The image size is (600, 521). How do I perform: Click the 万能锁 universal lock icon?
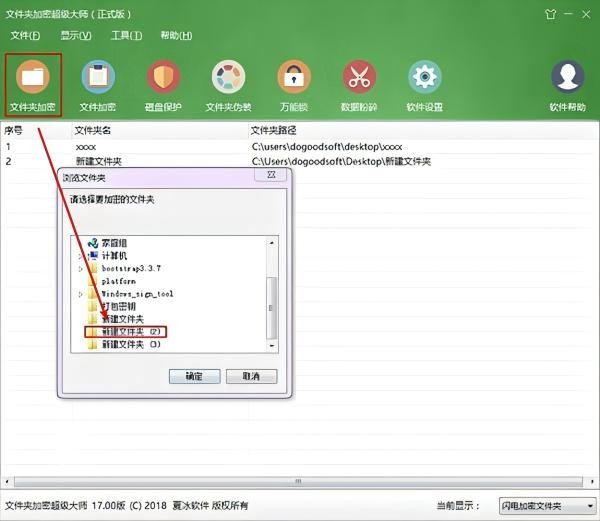(293, 79)
